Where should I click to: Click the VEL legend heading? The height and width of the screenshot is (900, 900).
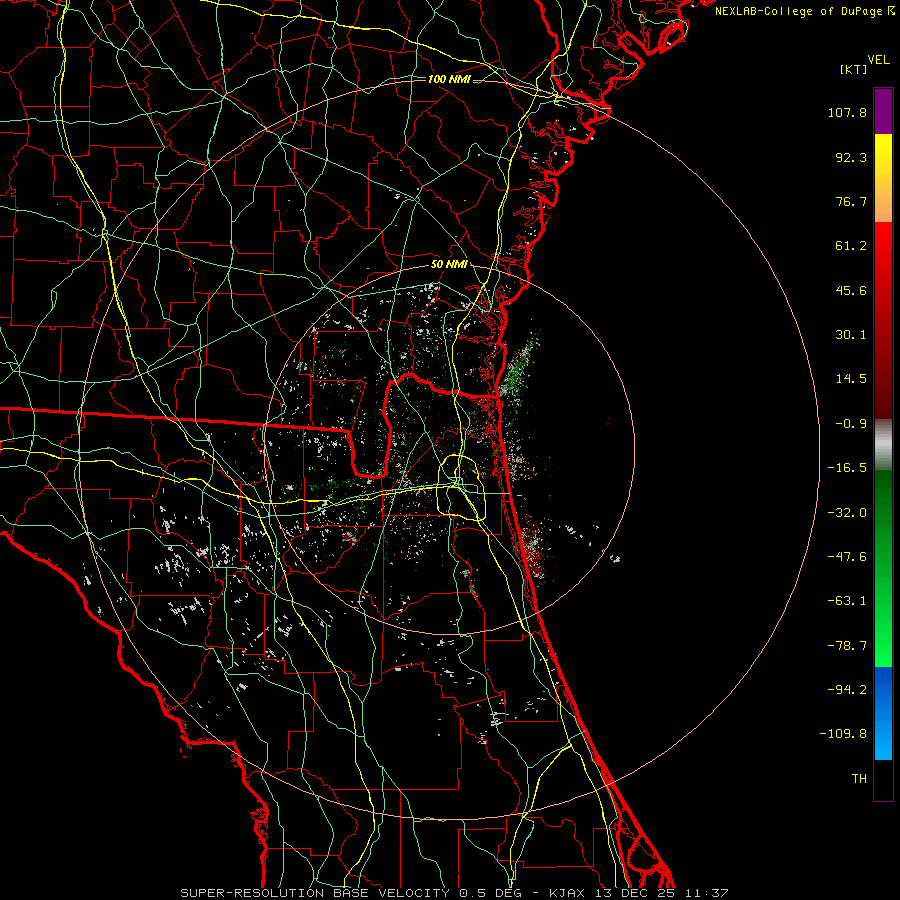pos(879,60)
